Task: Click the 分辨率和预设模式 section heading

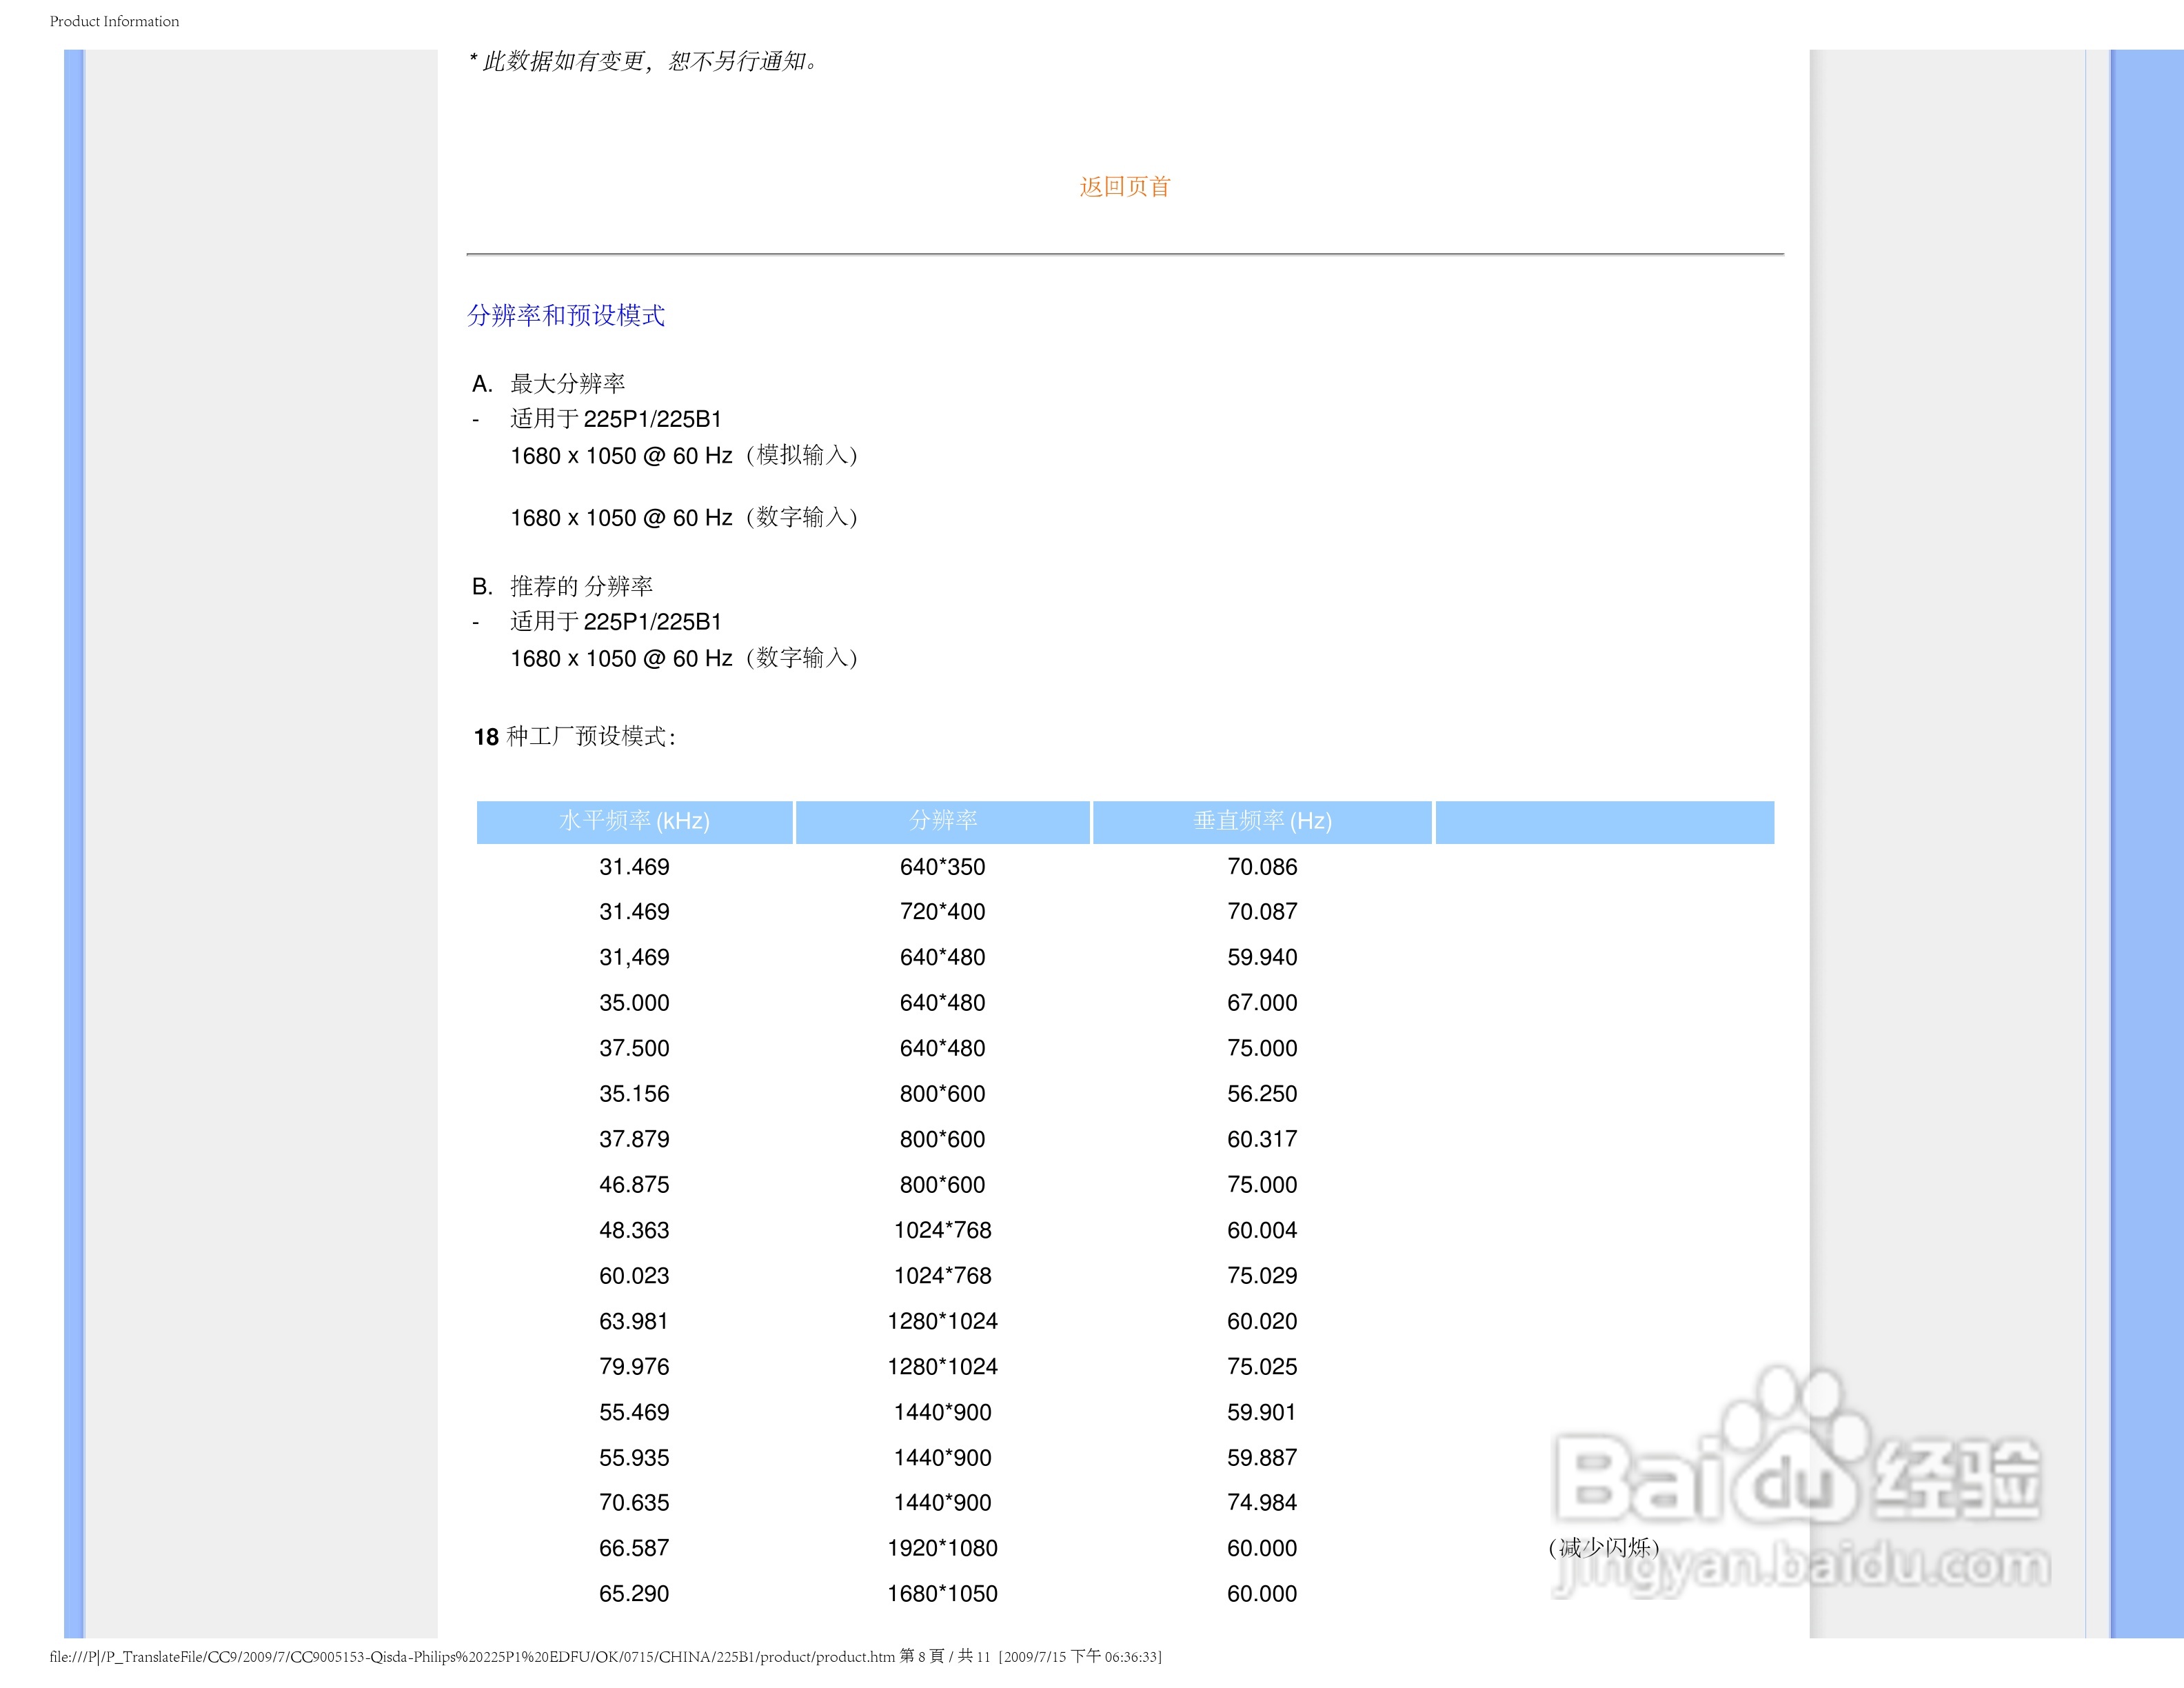Action: [x=566, y=316]
